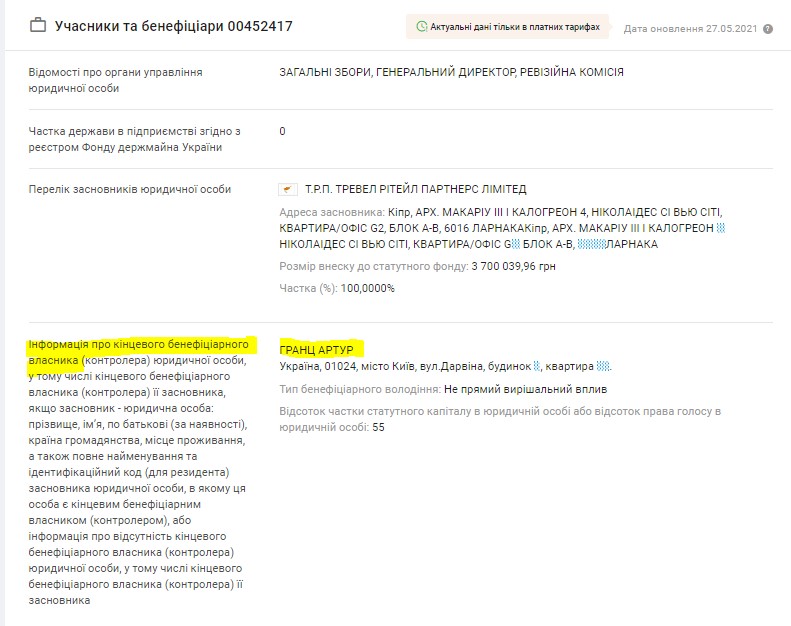Click the clock icon in paid tariffs badge
Image resolution: width=791 pixels, height=626 pixels.
pyautogui.click(x=421, y=27)
